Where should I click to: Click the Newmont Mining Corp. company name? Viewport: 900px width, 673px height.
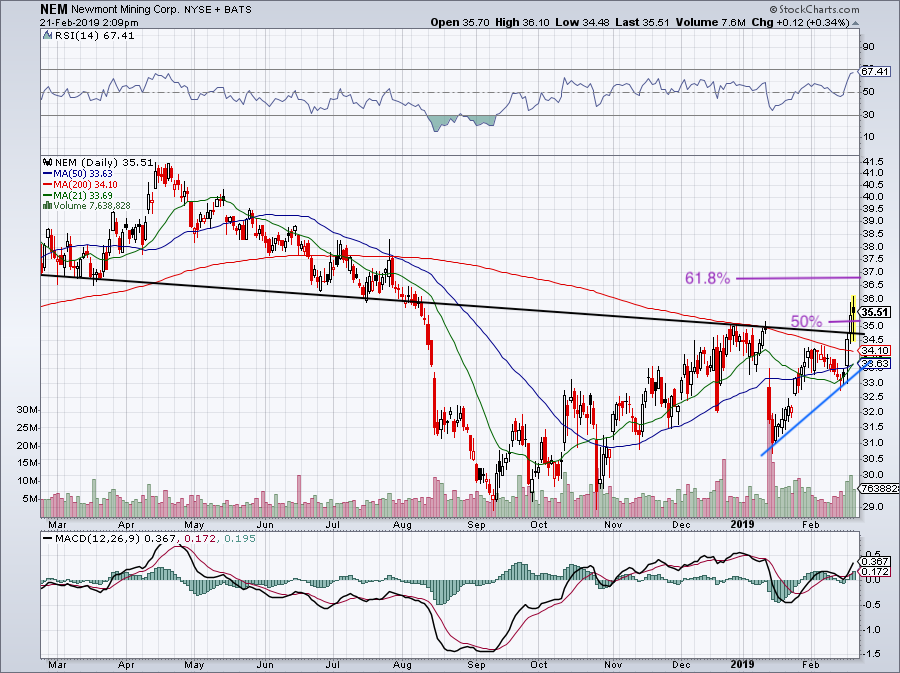[126, 10]
